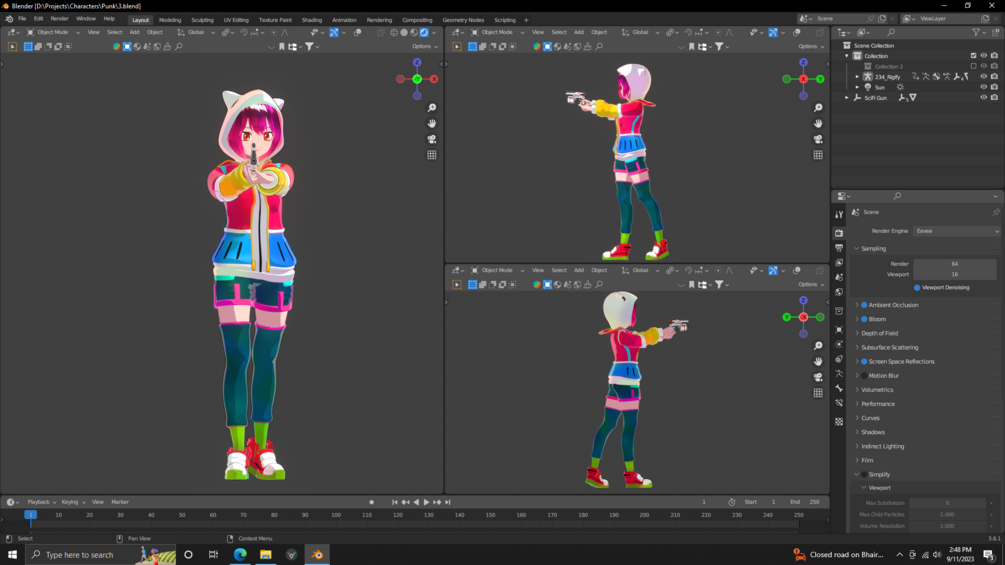Viewport: 1005px width, 565px height.
Task: Toggle camera view icon in left viewport
Action: (432, 139)
